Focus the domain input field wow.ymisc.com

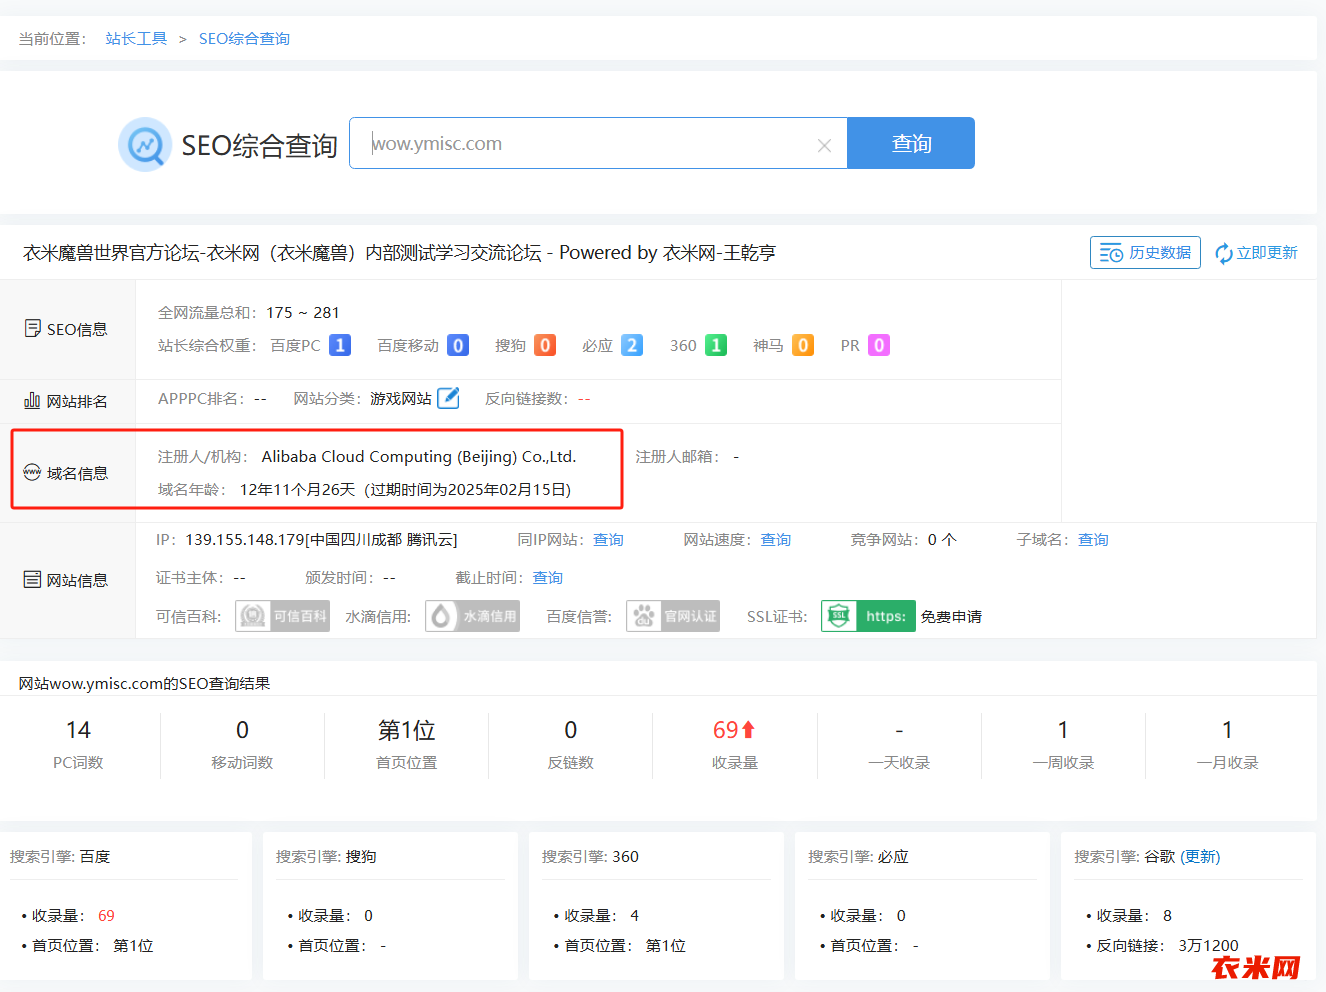[598, 143]
